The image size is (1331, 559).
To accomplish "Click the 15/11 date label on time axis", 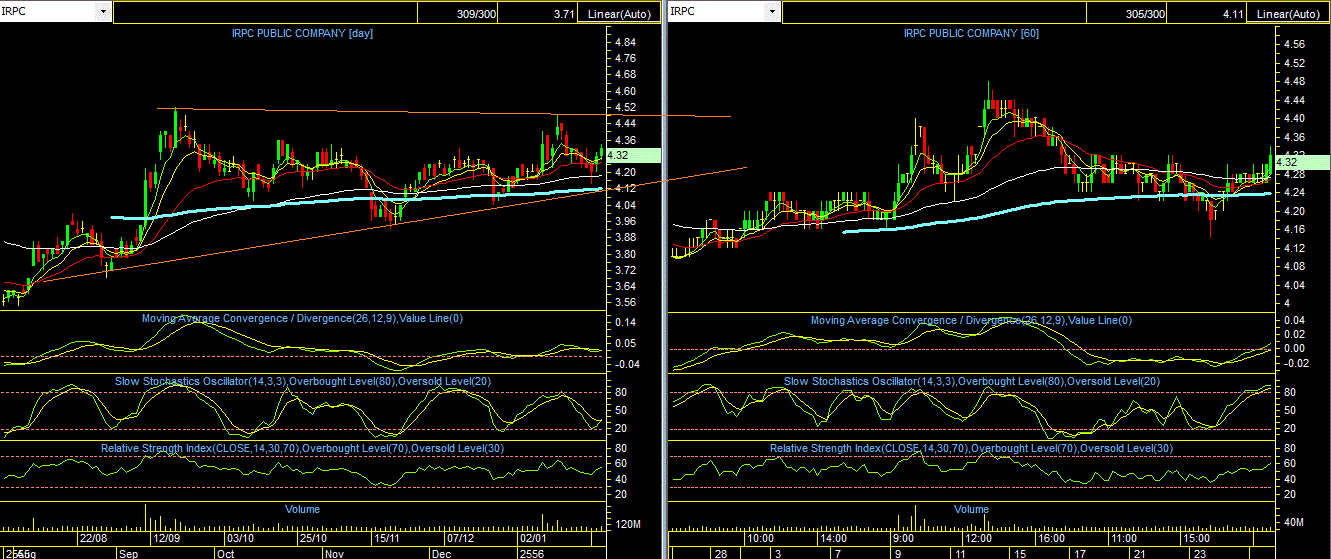I will (386, 537).
